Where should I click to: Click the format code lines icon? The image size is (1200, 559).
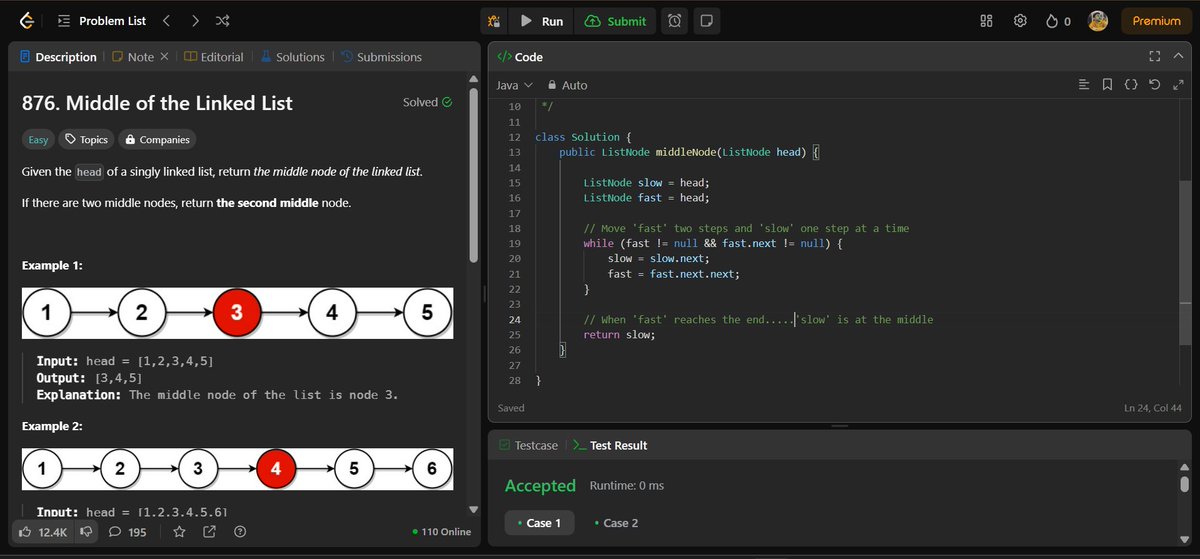coord(1084,85)
